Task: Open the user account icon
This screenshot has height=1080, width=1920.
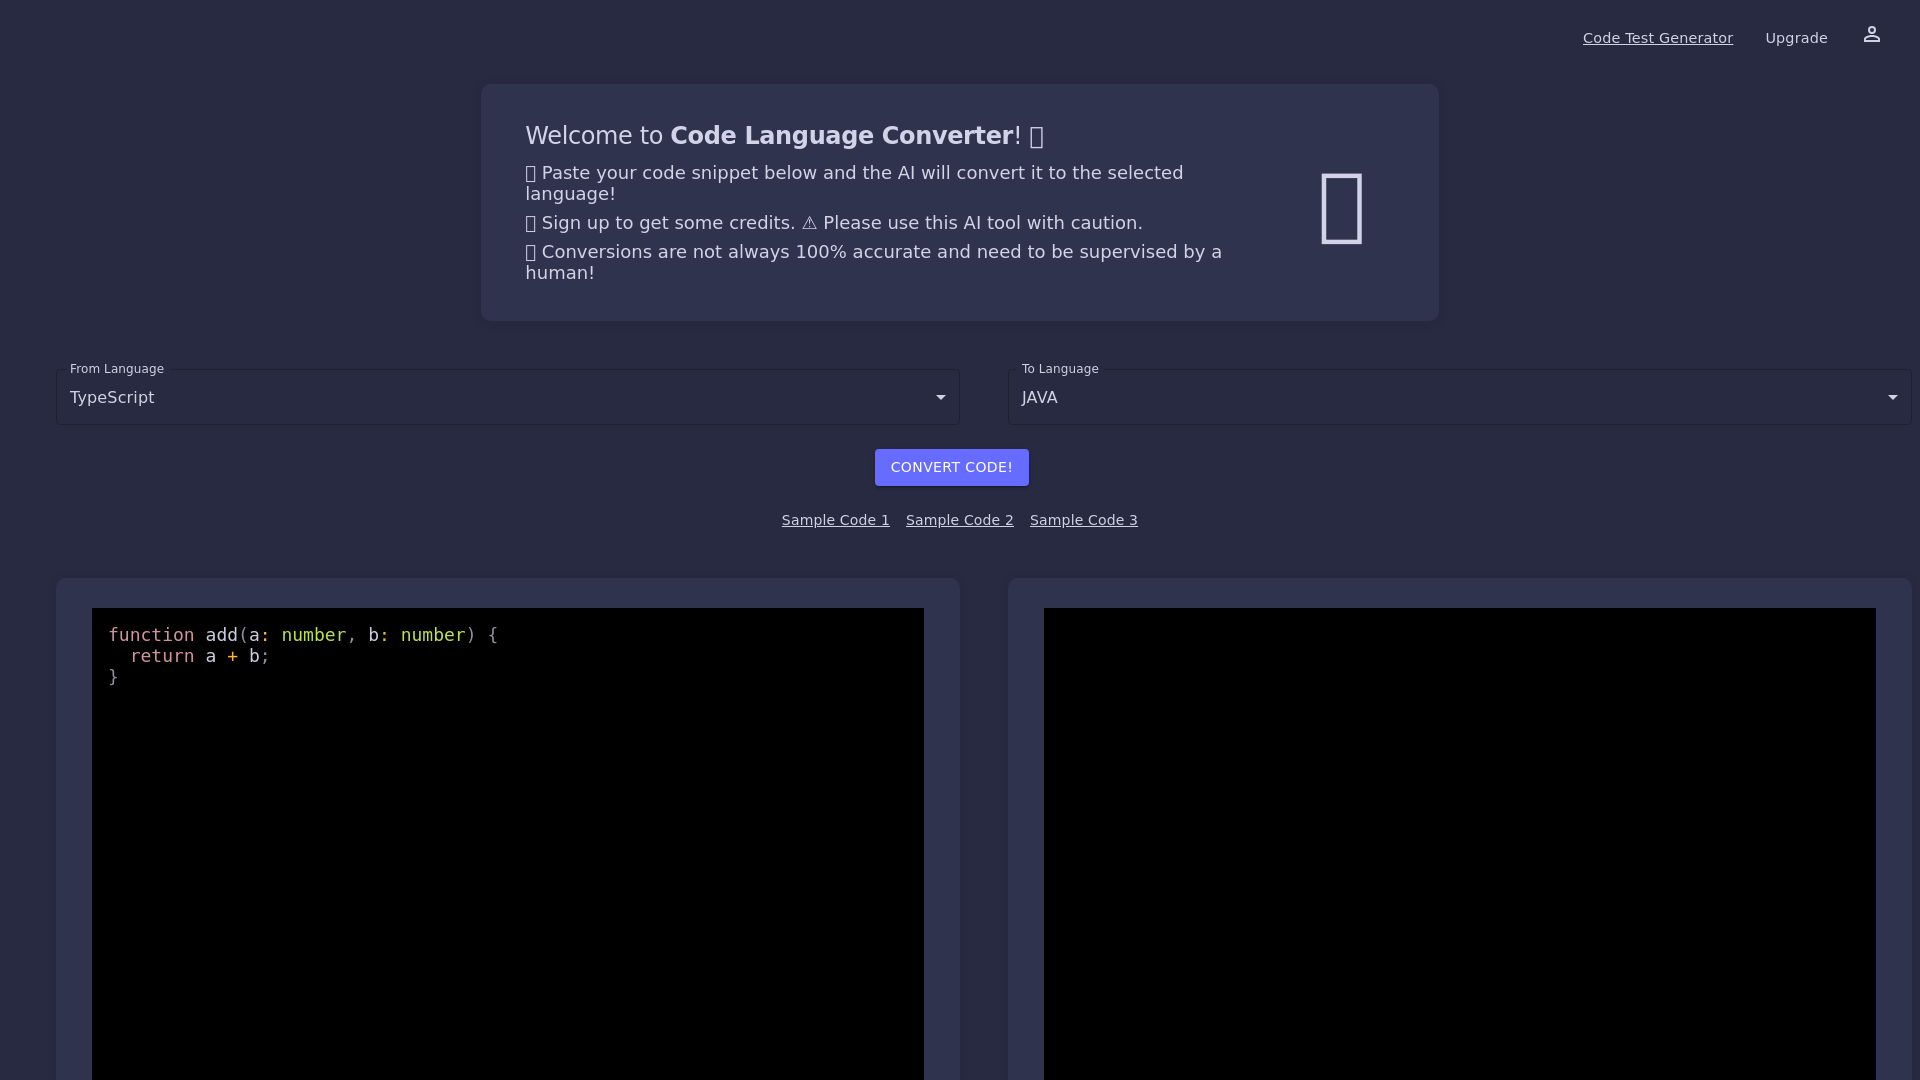Action: point(1872,35)
